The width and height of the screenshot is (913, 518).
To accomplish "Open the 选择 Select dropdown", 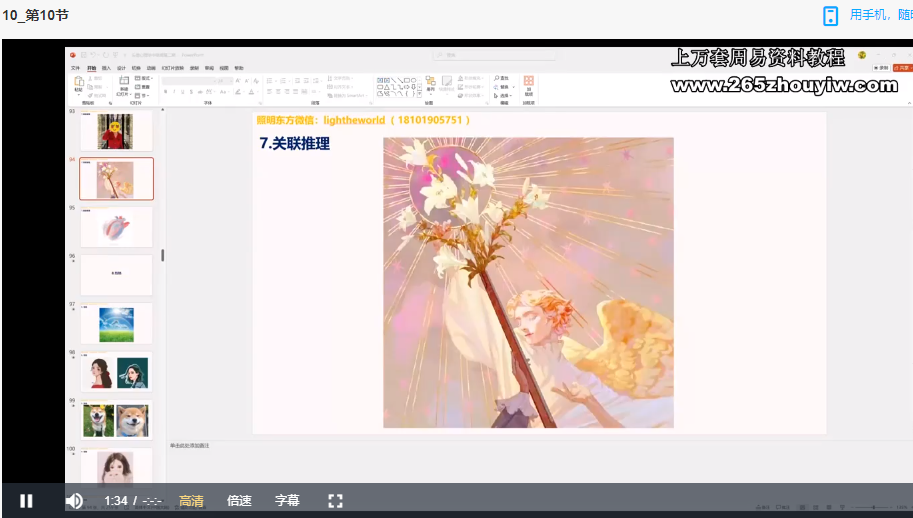I will (502, 95).
